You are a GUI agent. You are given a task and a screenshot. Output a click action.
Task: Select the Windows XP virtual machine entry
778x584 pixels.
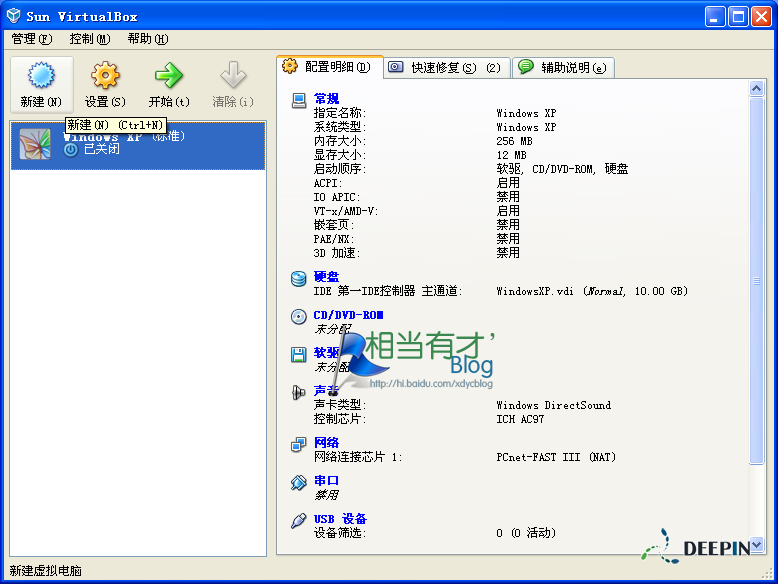tap(138, 144)
